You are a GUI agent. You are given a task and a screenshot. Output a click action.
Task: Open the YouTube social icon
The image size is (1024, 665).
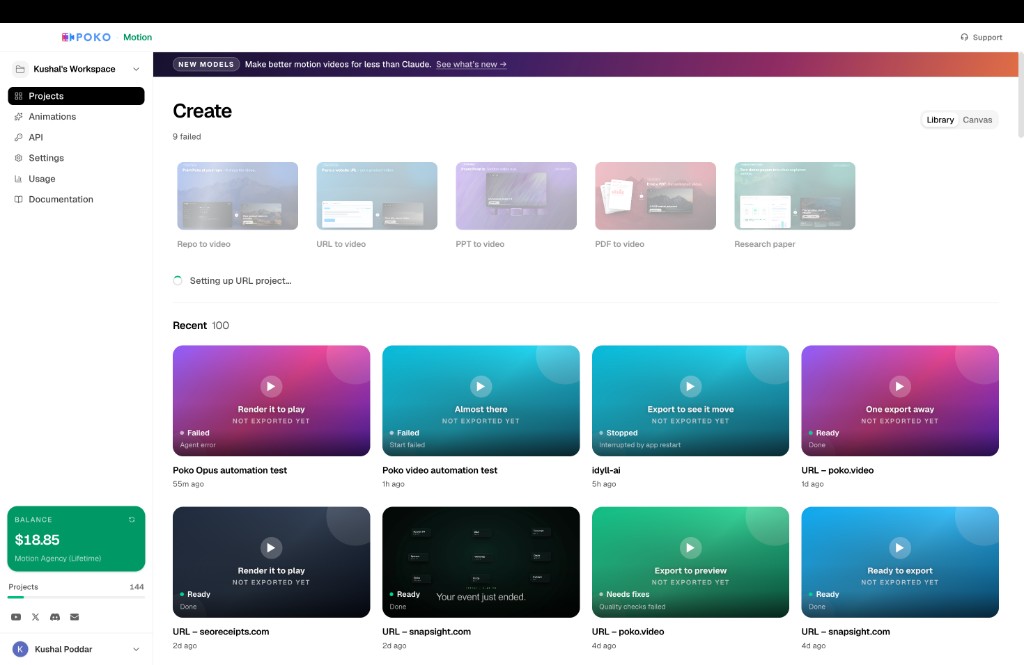point(16,617)
